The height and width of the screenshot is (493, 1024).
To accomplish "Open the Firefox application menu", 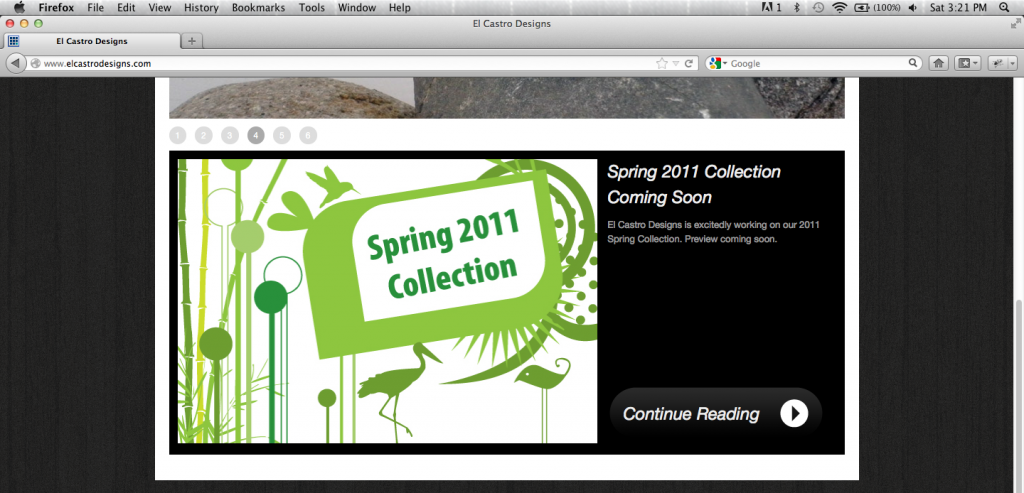I will [56, 8].
